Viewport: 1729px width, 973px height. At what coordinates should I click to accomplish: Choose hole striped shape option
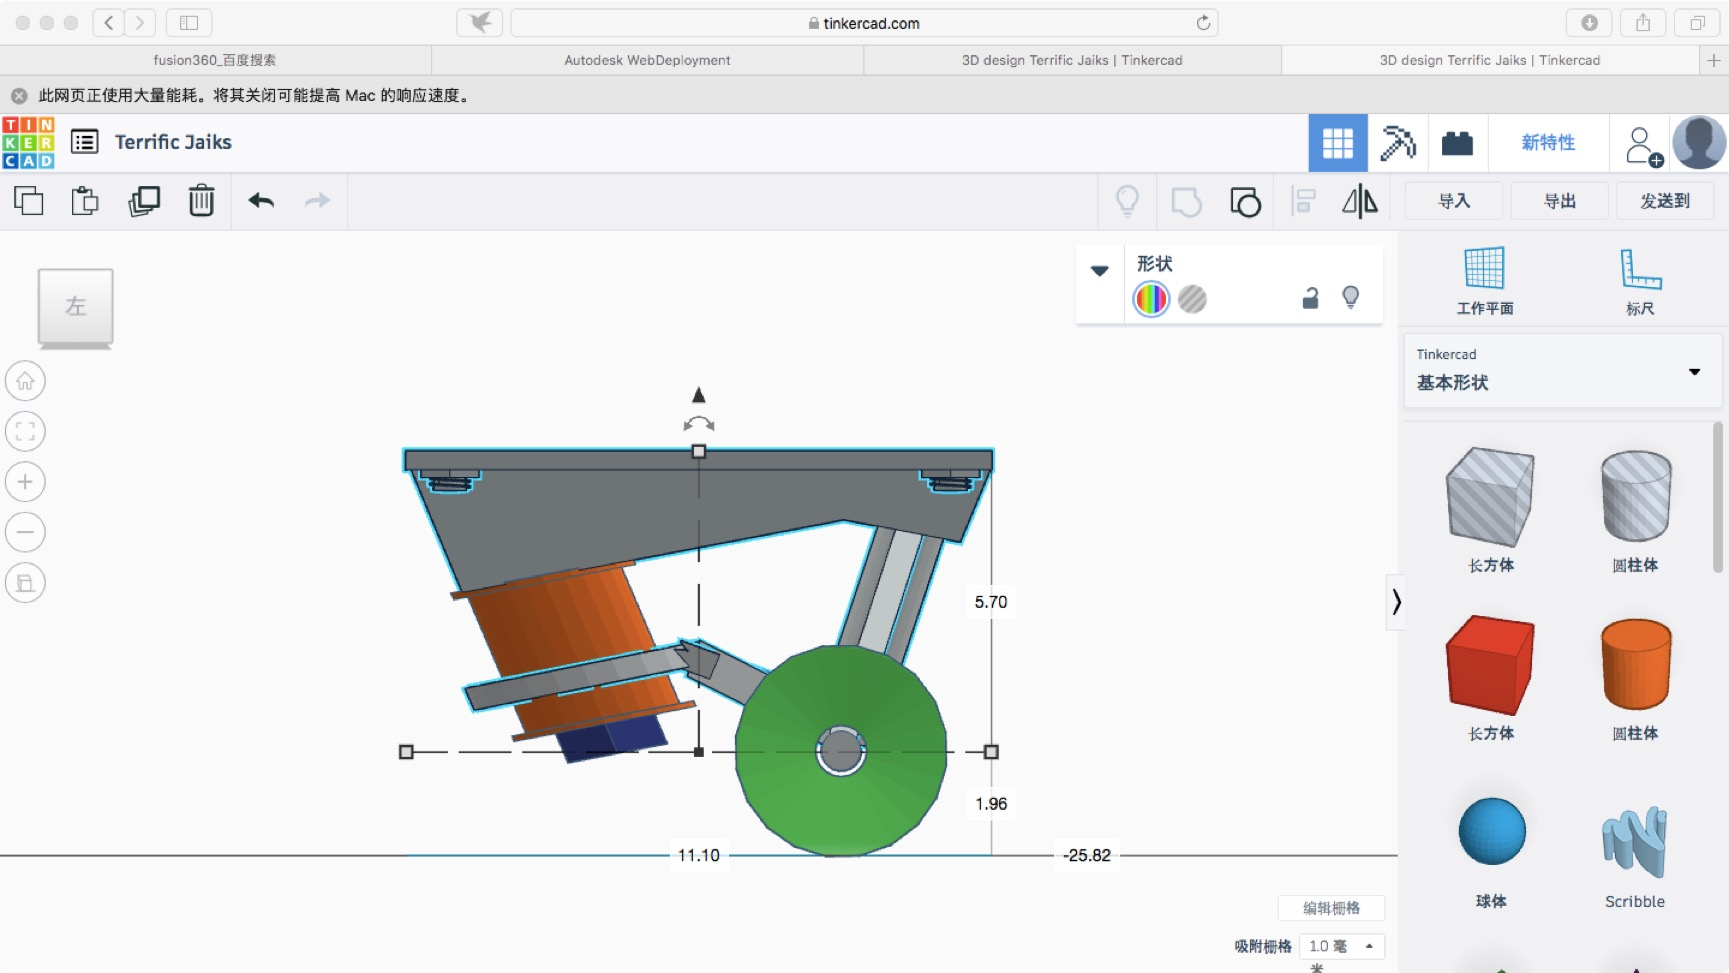pyautogui.click(x=1192, y=299)
